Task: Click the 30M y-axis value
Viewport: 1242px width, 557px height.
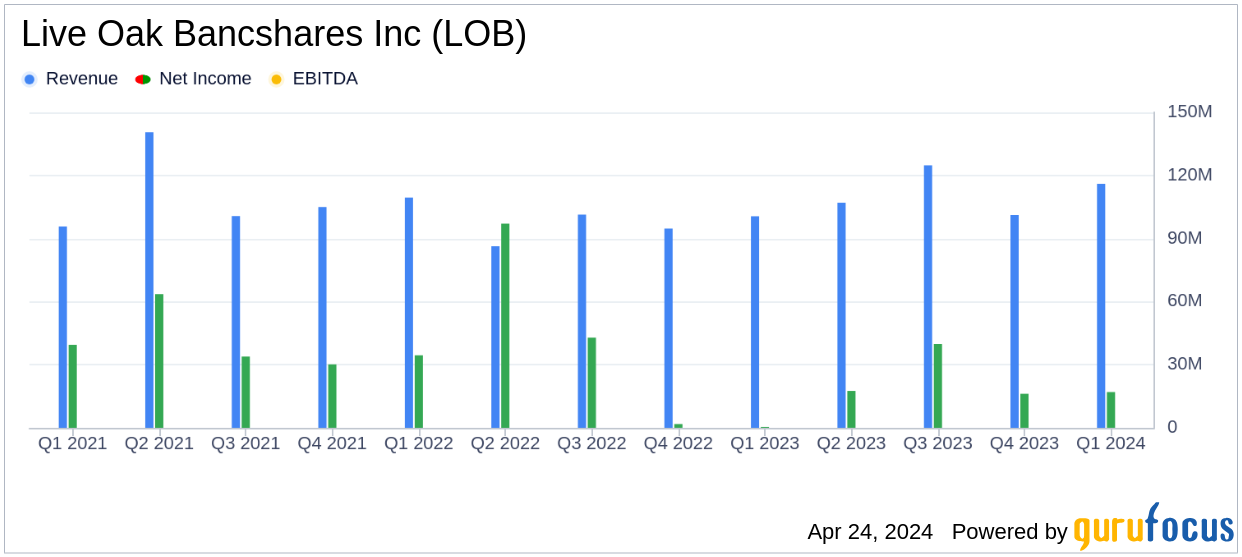Action: 1184,364
